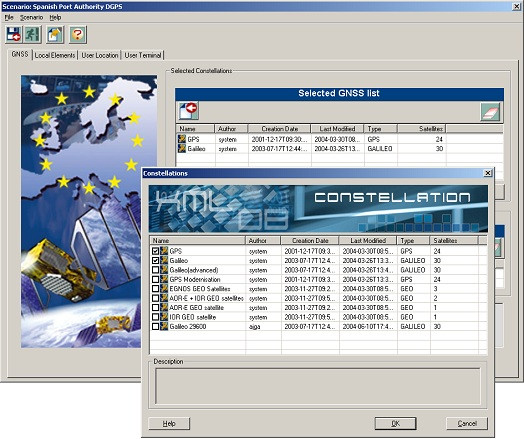
Task: Click Satellites header in Selected GNSS list
Action: pos(422,129)
